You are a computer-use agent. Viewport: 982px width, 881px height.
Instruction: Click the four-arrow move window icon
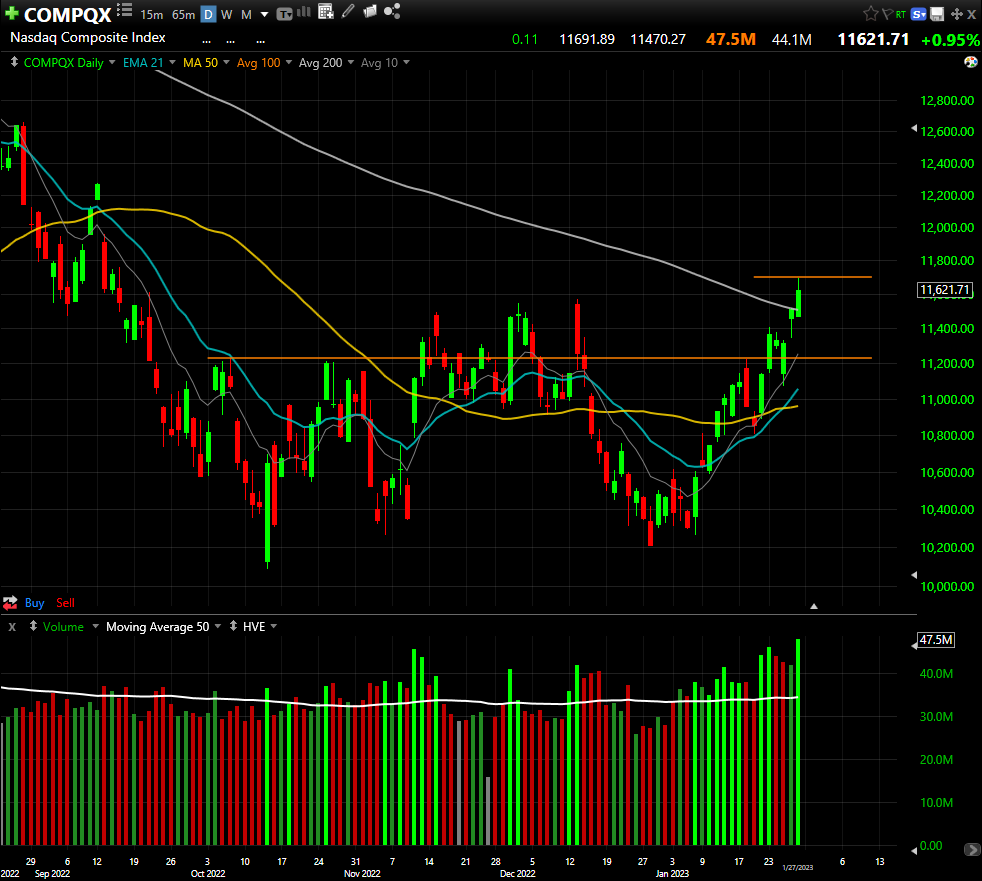click(x=956, y=14)
